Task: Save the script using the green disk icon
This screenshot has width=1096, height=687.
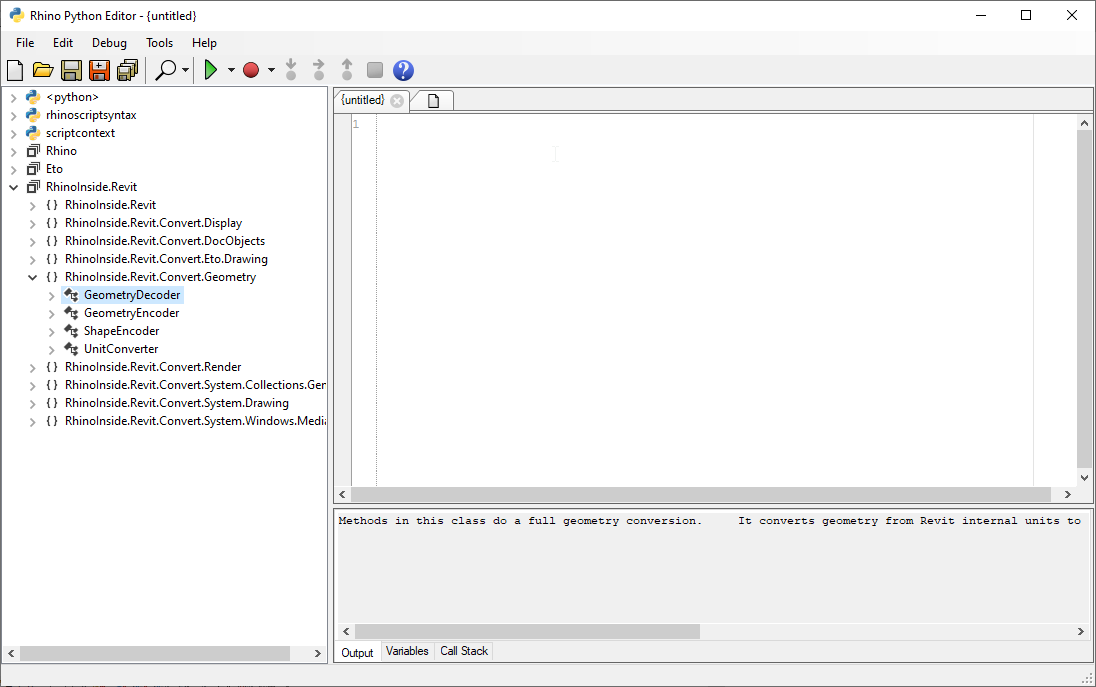Action: point(71,70)
